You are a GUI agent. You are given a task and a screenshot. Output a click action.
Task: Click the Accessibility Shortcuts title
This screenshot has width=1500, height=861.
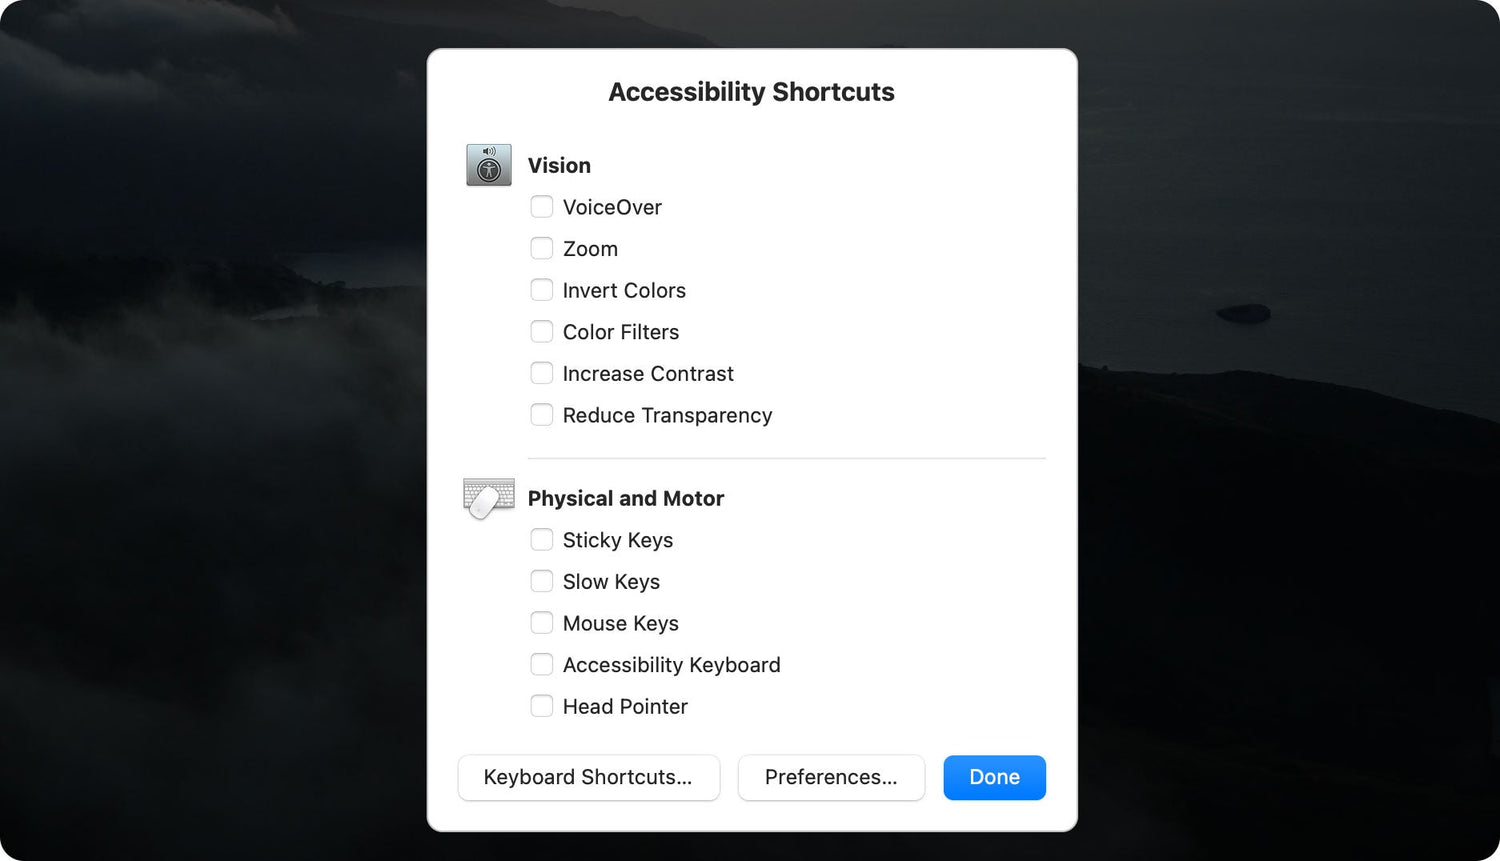coord(751,91)
